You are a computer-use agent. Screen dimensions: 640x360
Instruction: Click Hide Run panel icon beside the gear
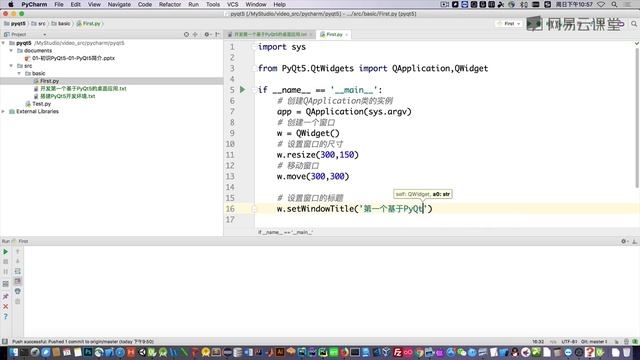(x=634, y=241)
